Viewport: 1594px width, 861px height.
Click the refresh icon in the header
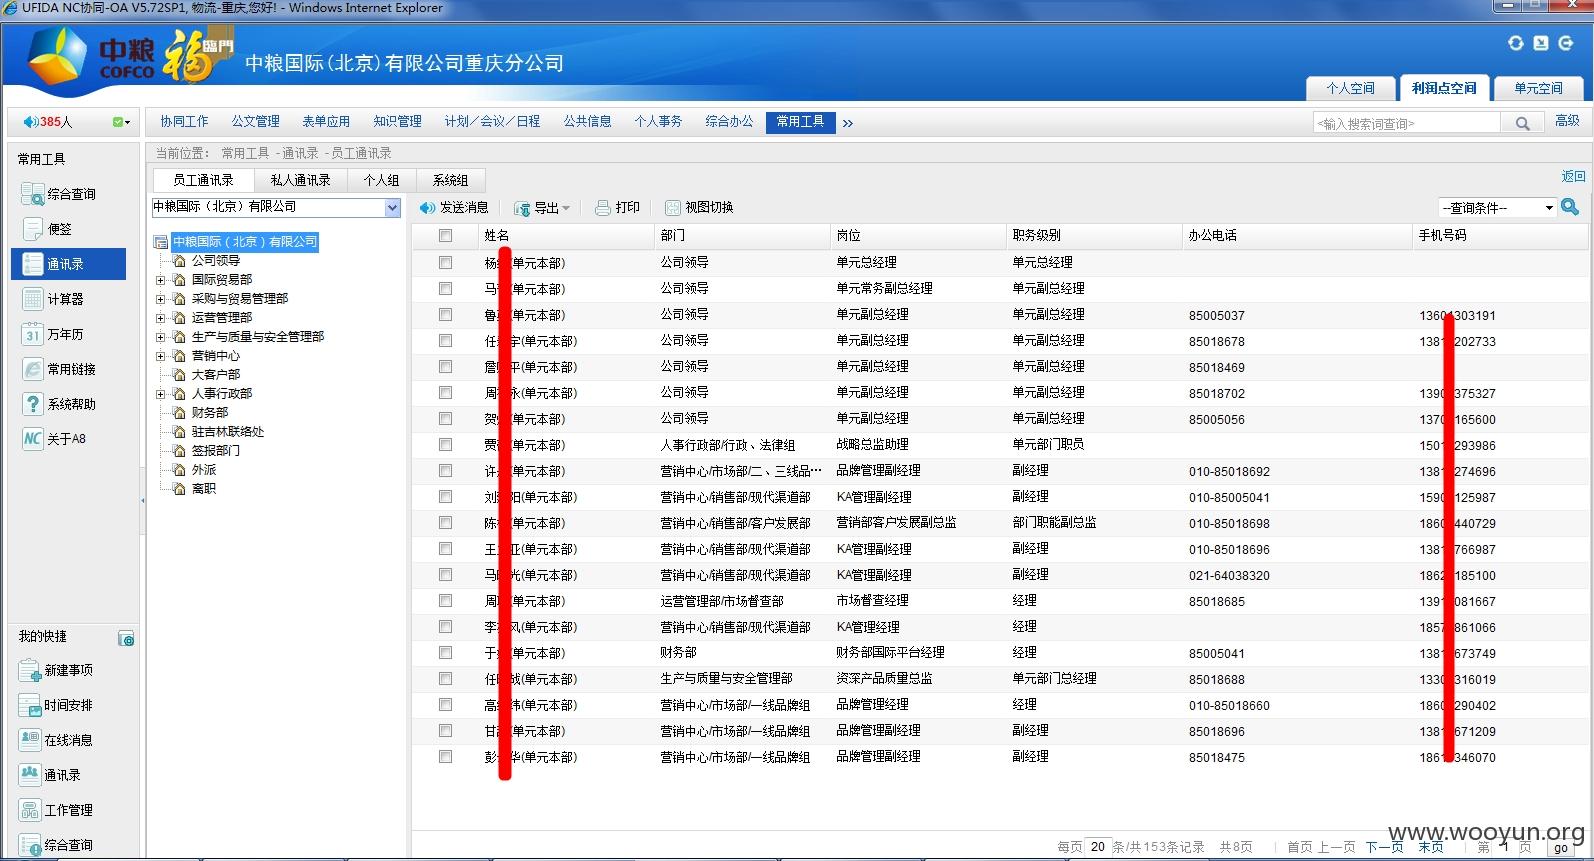point(1516,43)
